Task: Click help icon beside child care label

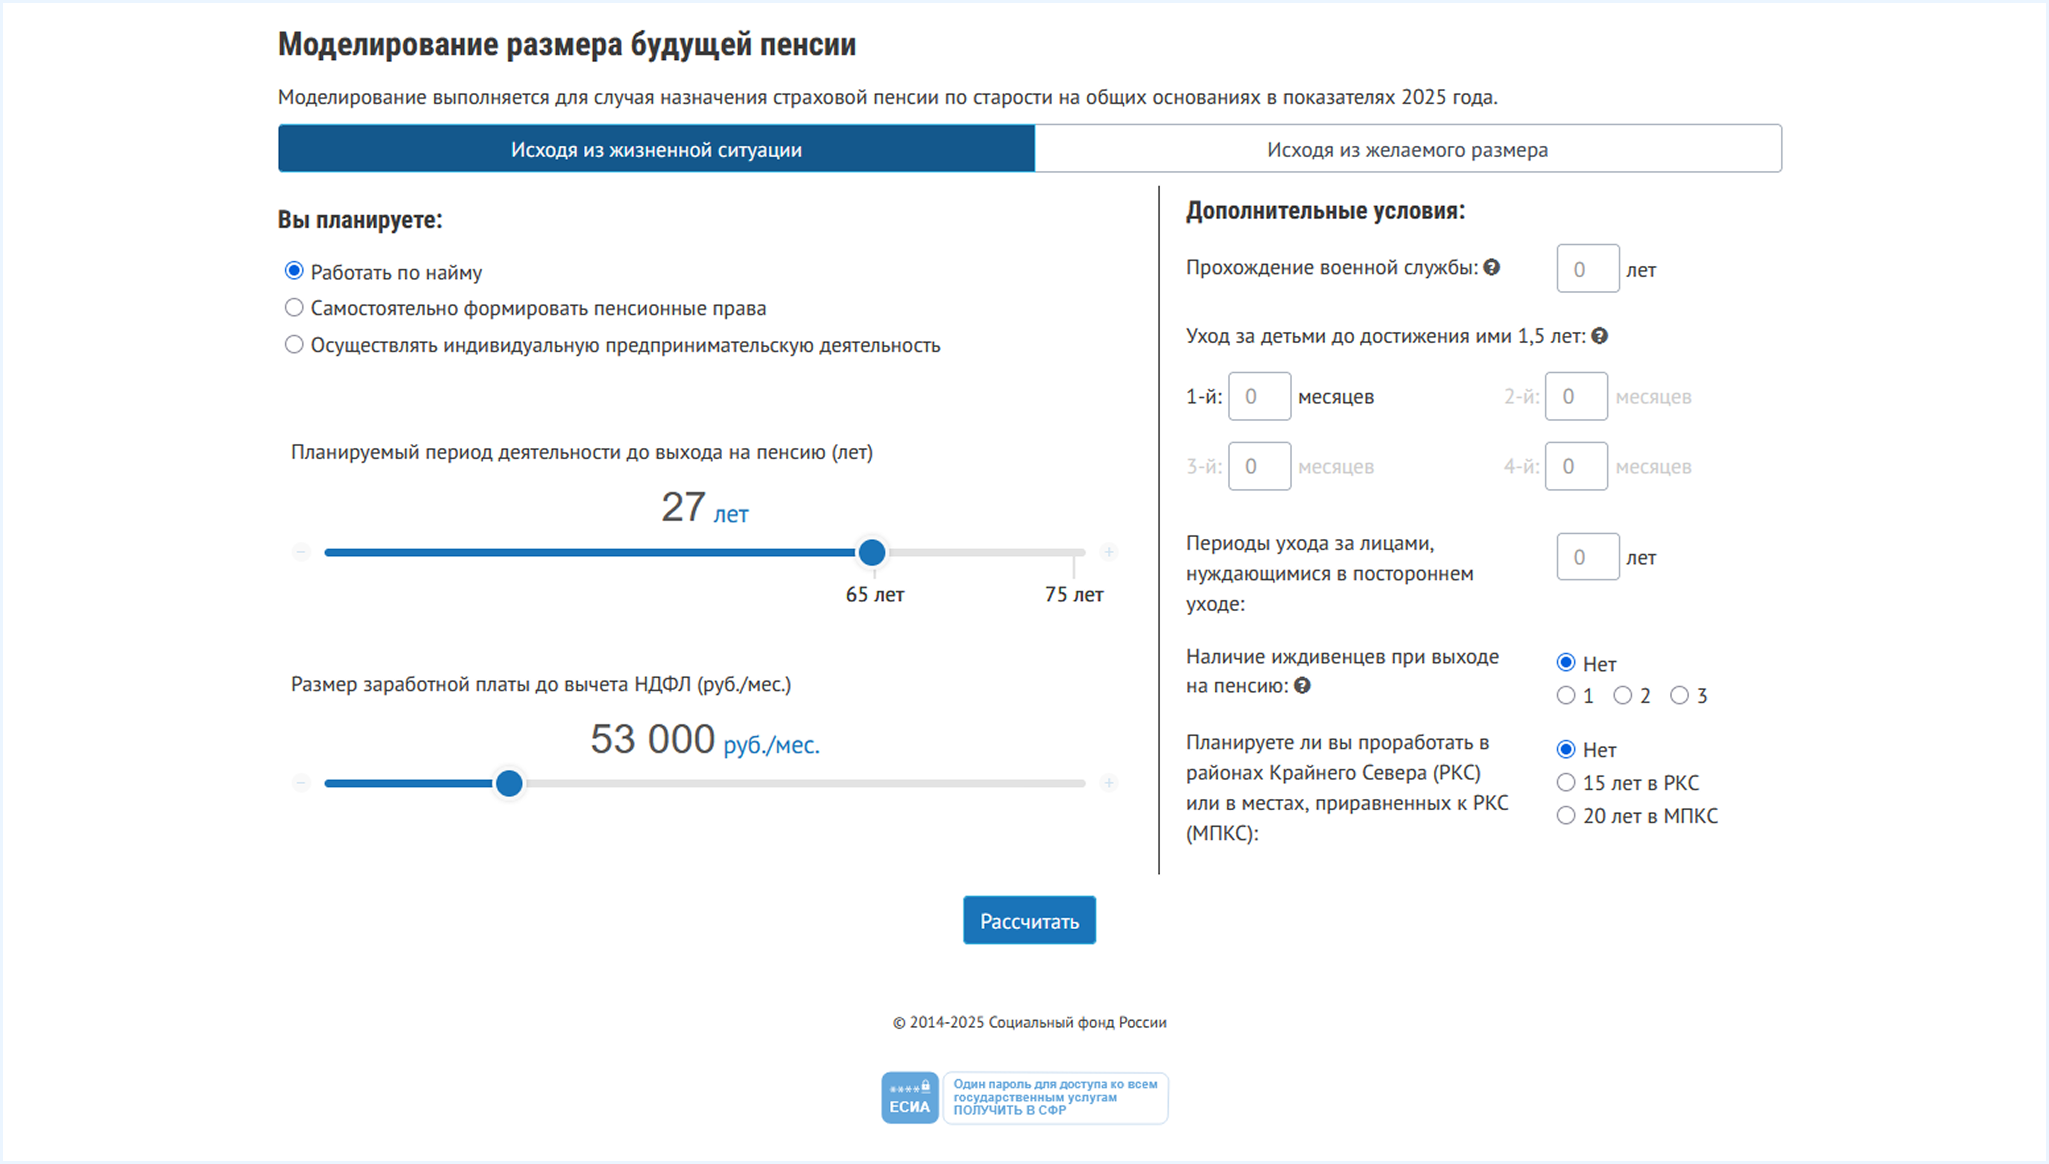Action: click(x=1599, y=336)
